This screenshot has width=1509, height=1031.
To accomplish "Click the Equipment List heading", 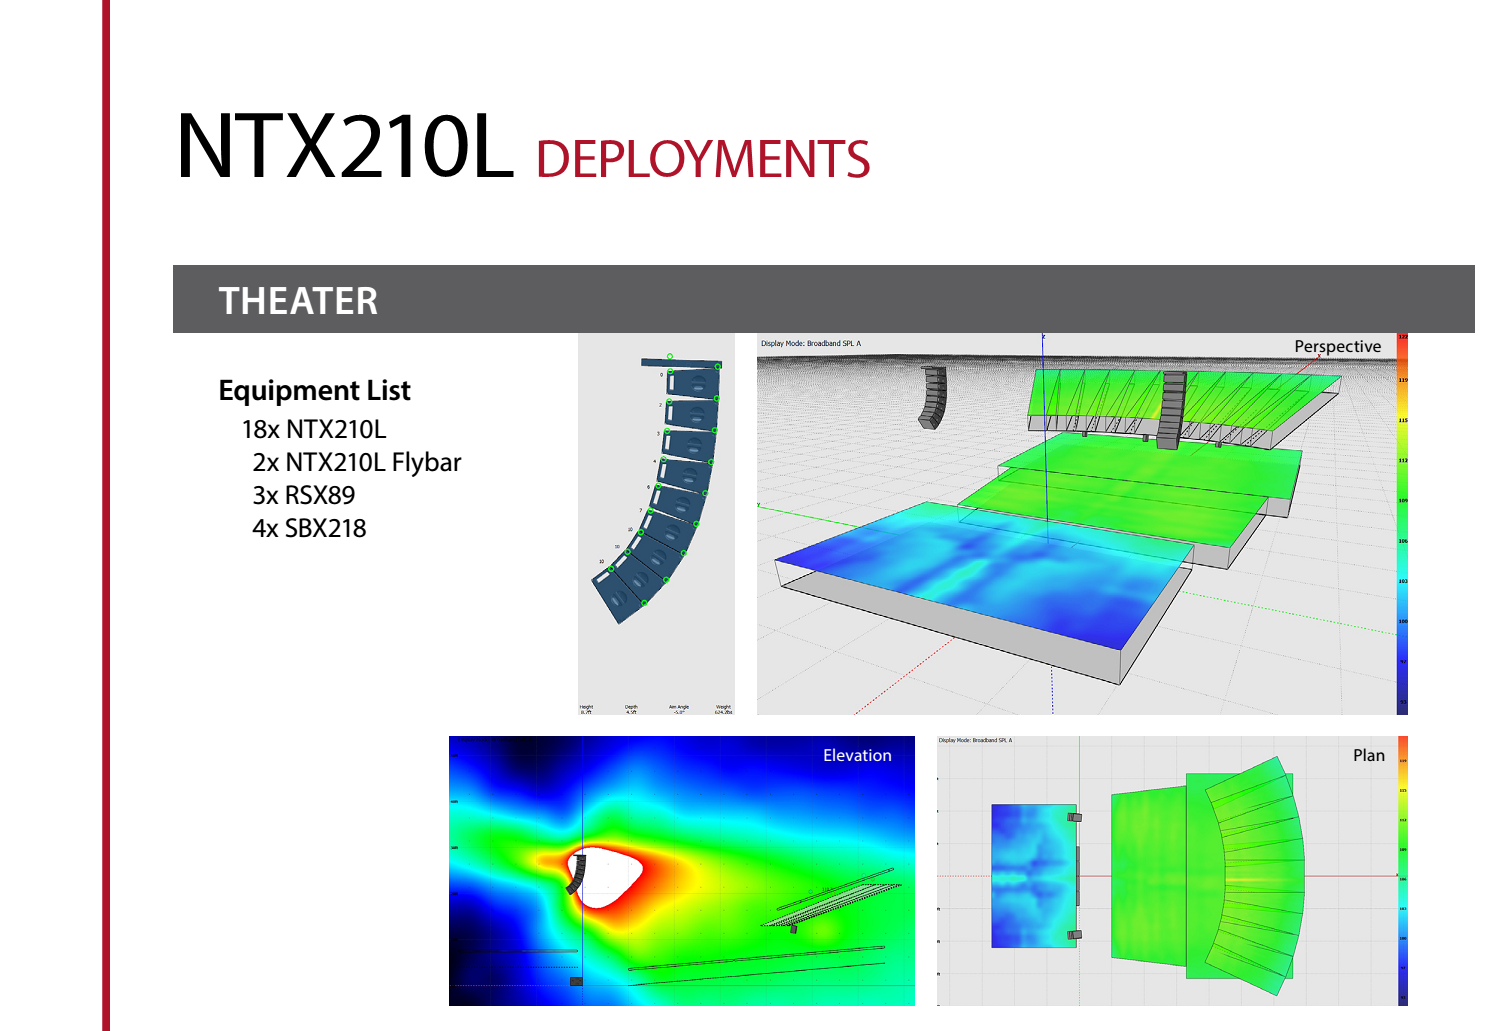I will (x=314, y=390).
